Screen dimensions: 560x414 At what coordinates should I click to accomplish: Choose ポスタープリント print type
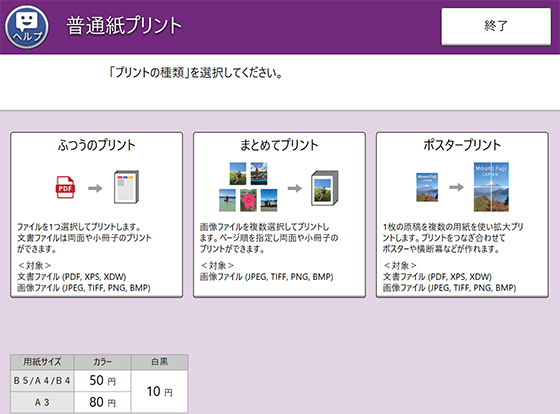click(462, 215)
